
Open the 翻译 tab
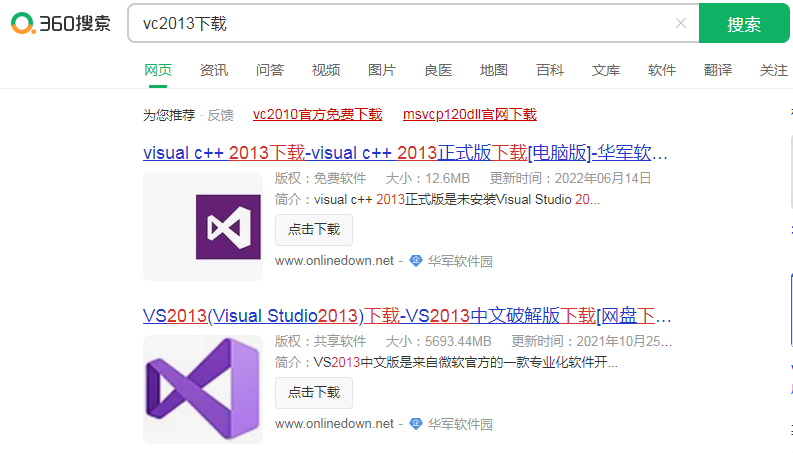coord(718,70)
